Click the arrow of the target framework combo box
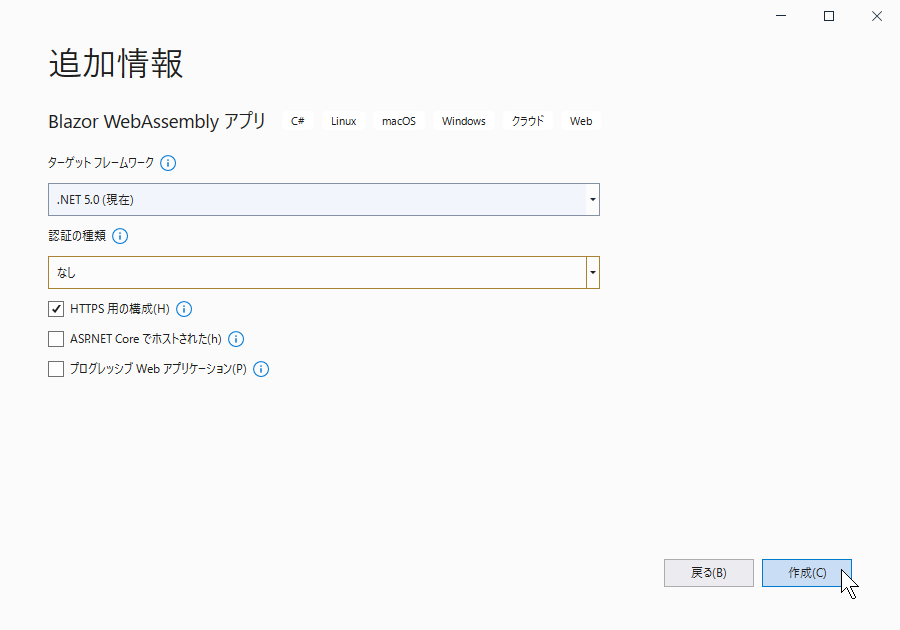This screenshot has height=630, width=900. pyautogui.click(x=593, y=200)
